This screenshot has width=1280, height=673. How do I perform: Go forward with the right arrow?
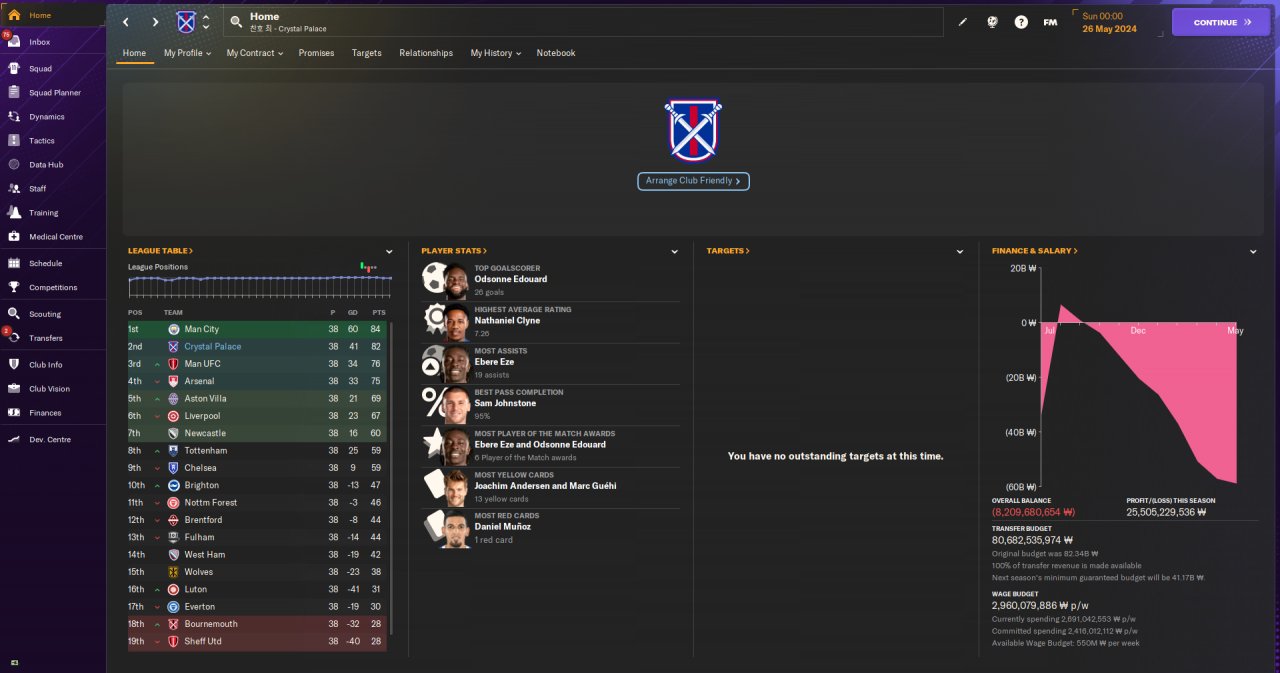[155, 22]
